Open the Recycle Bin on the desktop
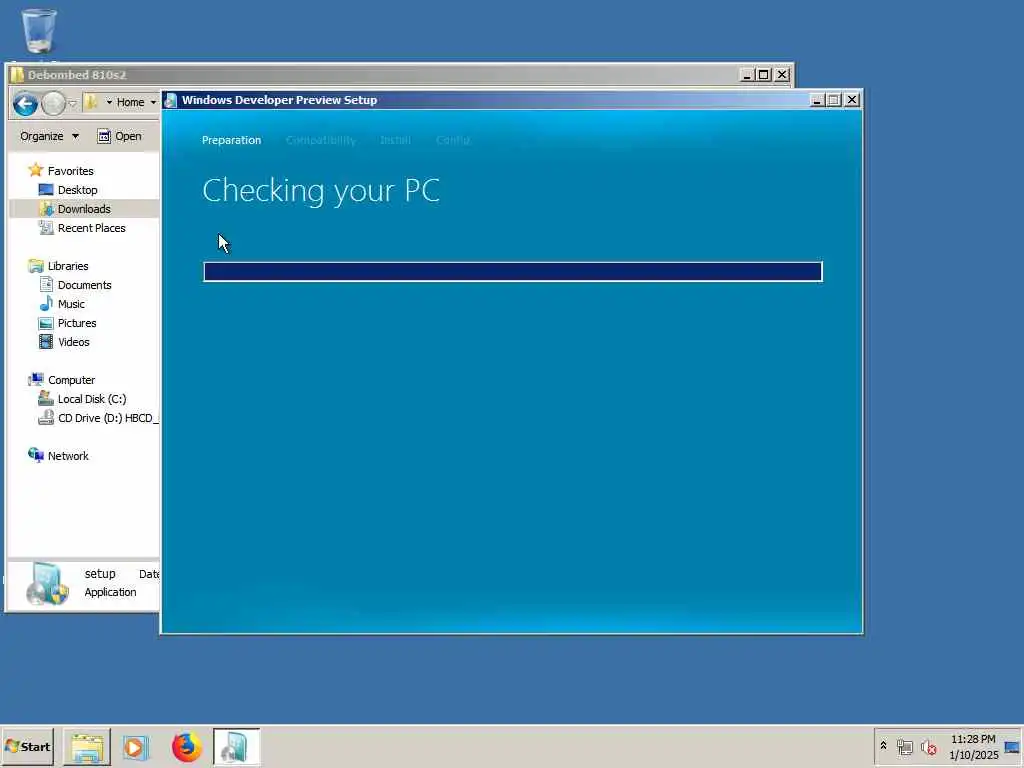Screen dimensions: 1024x768 pyautogui.click(x=39, y=31)
